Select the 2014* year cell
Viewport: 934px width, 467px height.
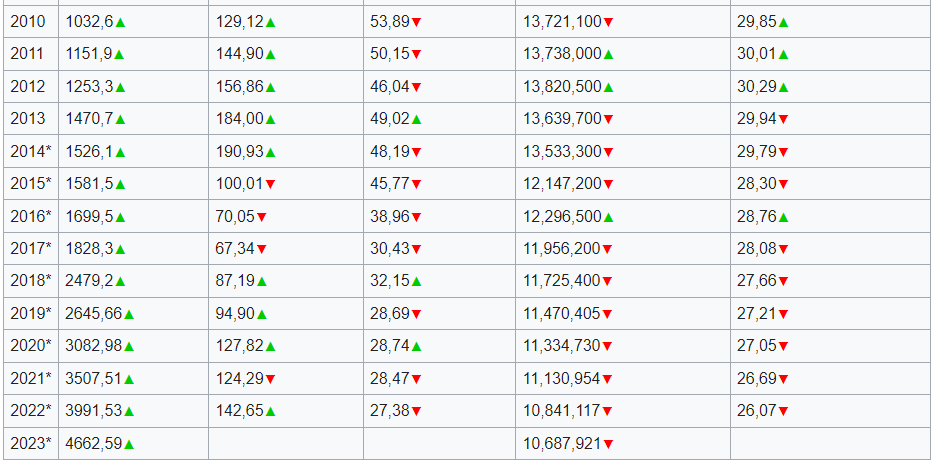[30, 152]
